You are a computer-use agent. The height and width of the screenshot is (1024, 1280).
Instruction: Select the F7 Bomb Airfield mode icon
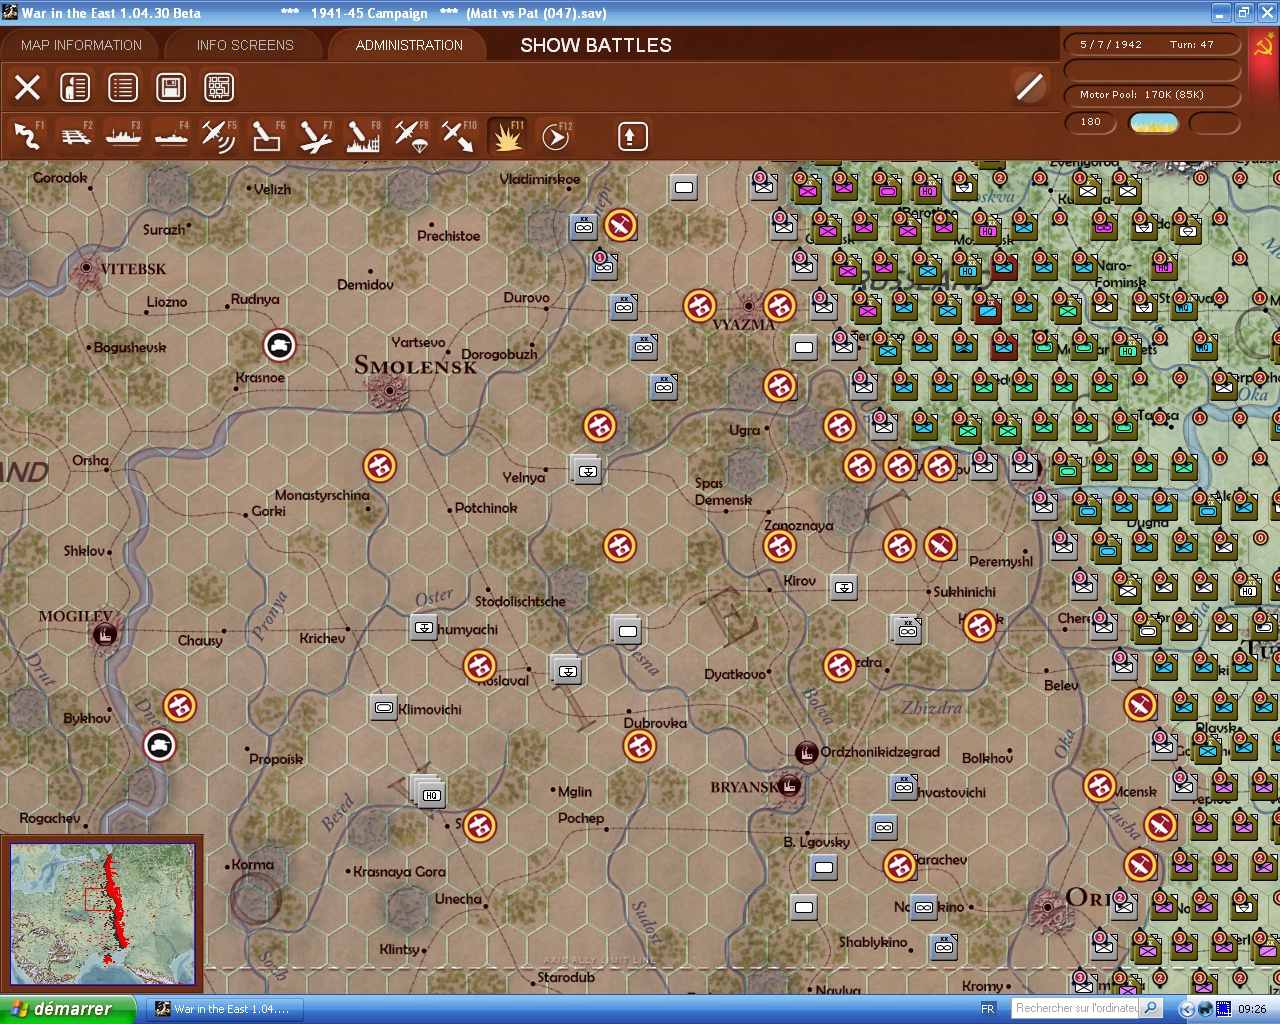[315, 136]
